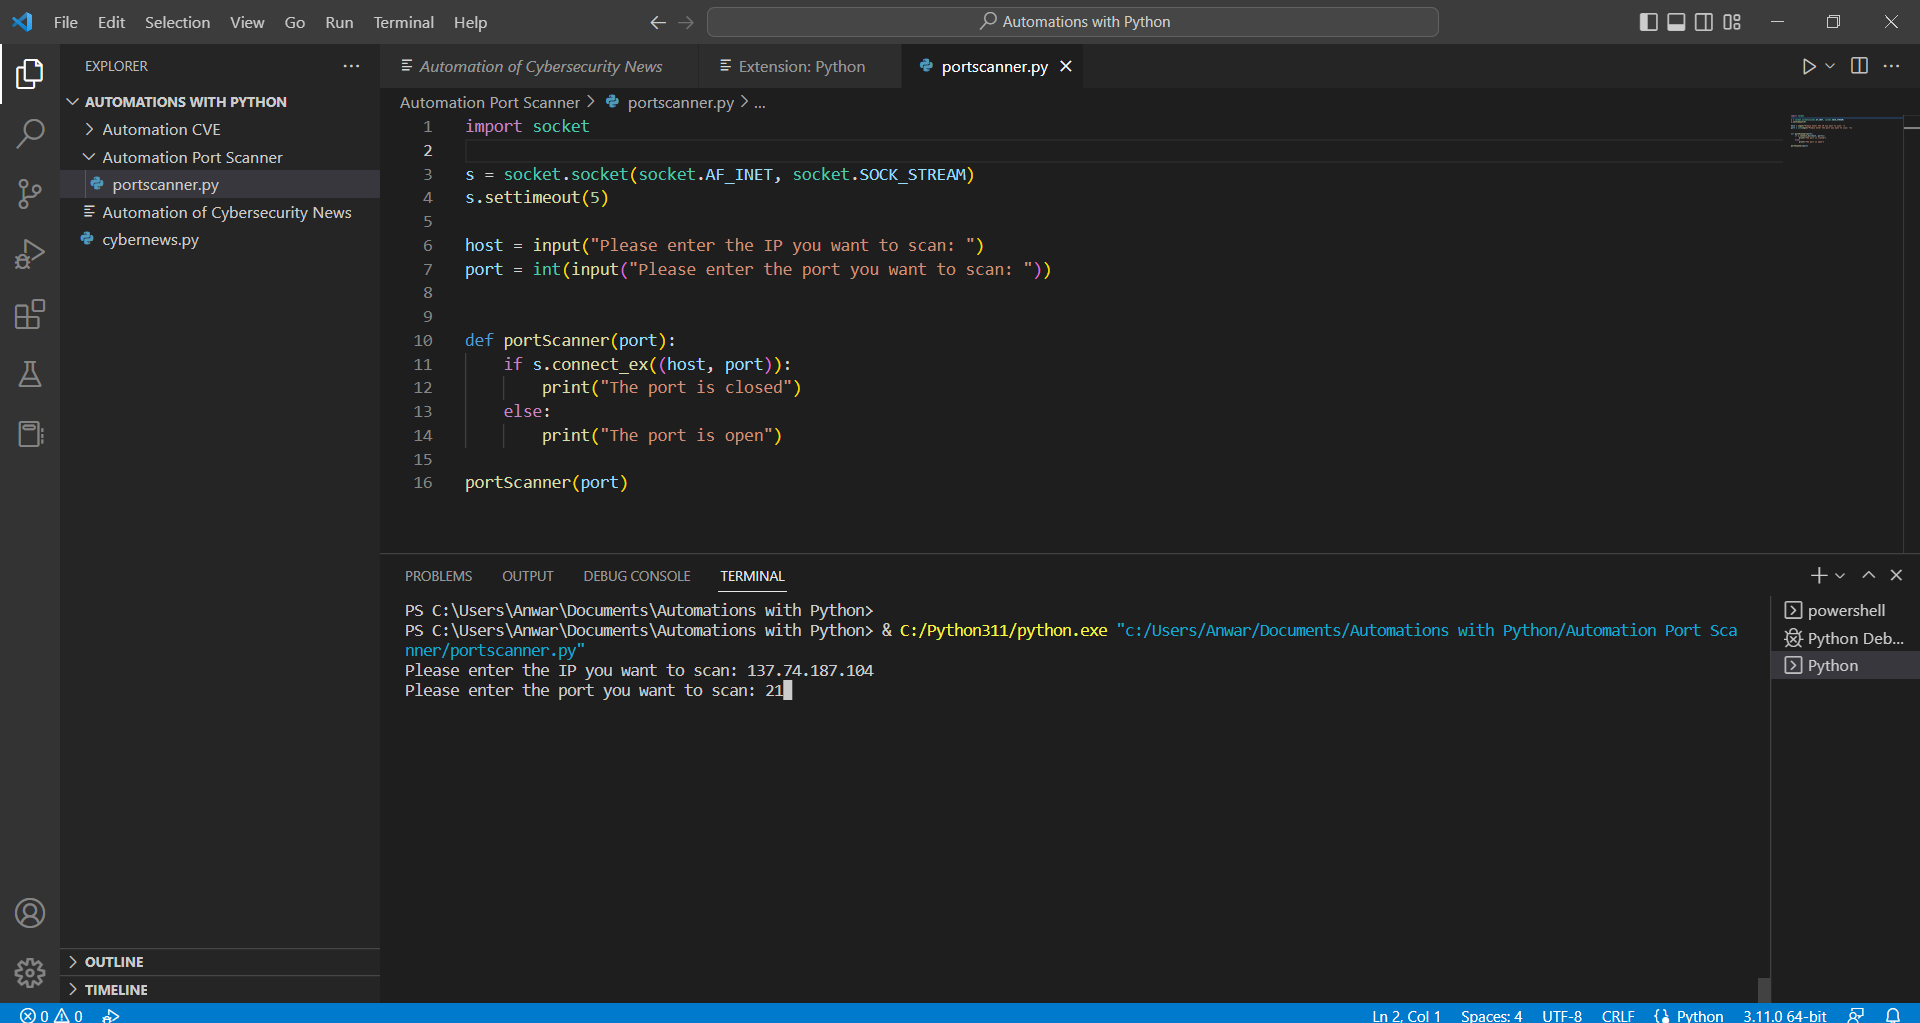
Task: Open notifications bell in status bar
Action: [x=1893, y=1014]
